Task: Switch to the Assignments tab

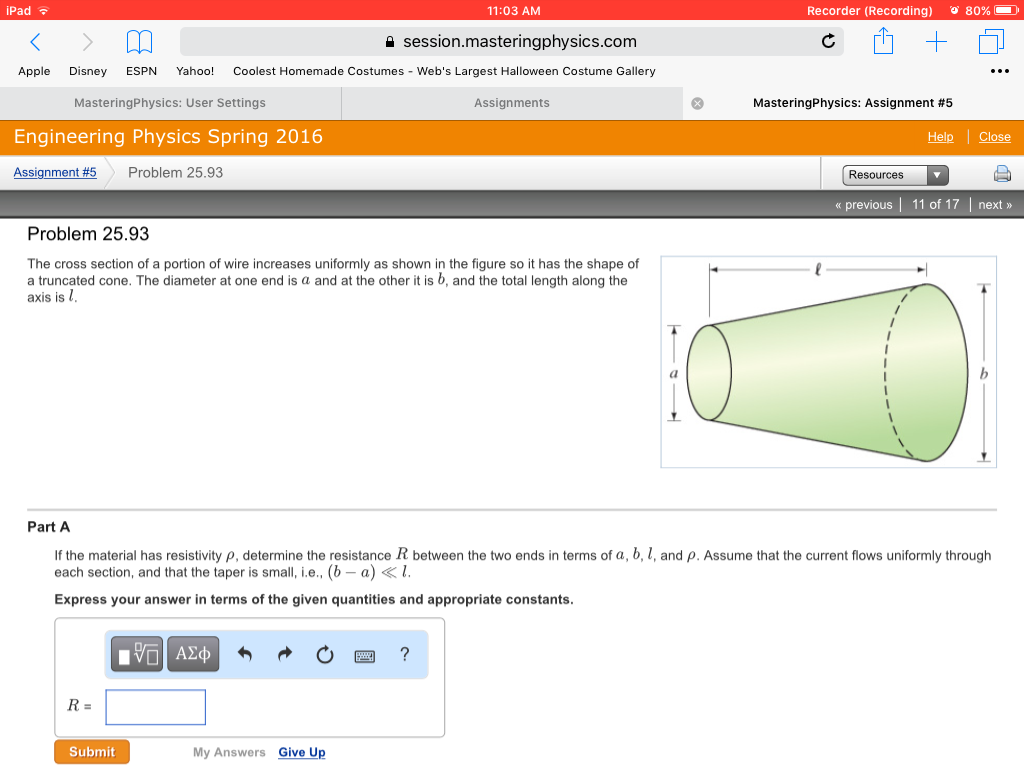Action: click(512, 102)
